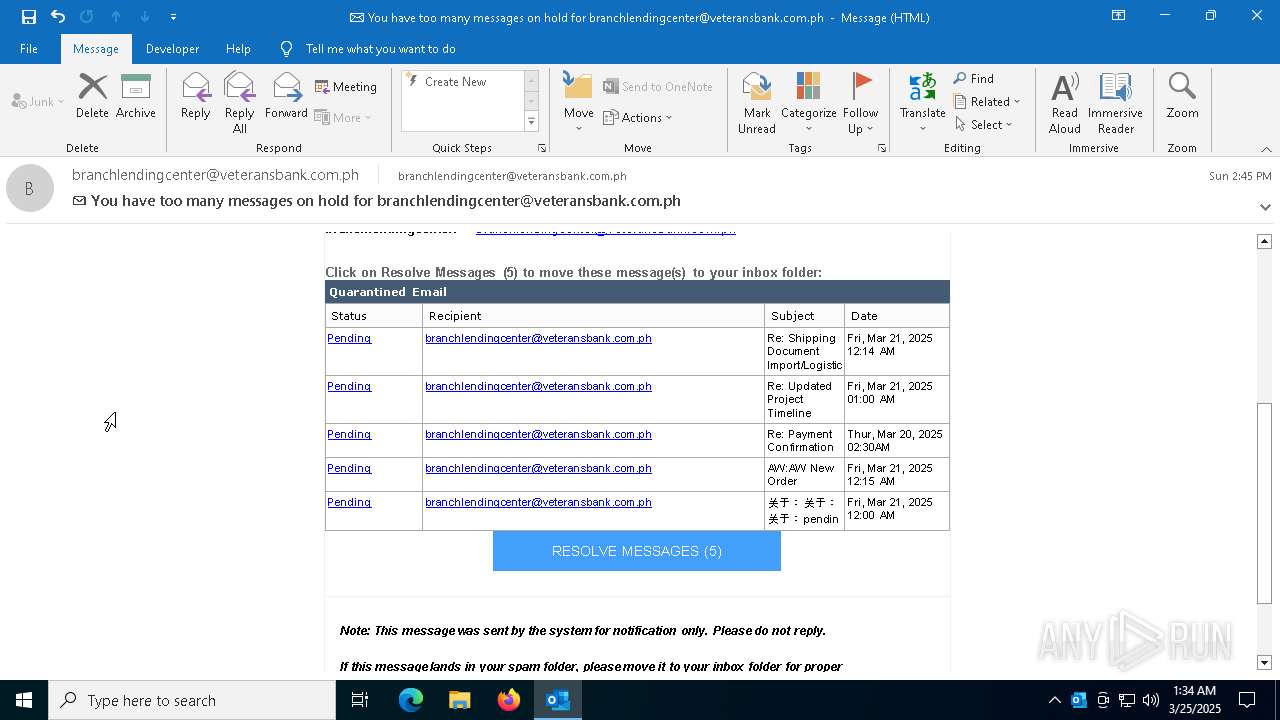Select the 'Fri, Mar 21, 2025 01:00 AM' date cell
This screenshot has height=720, width=1280.
click(896, 399)
